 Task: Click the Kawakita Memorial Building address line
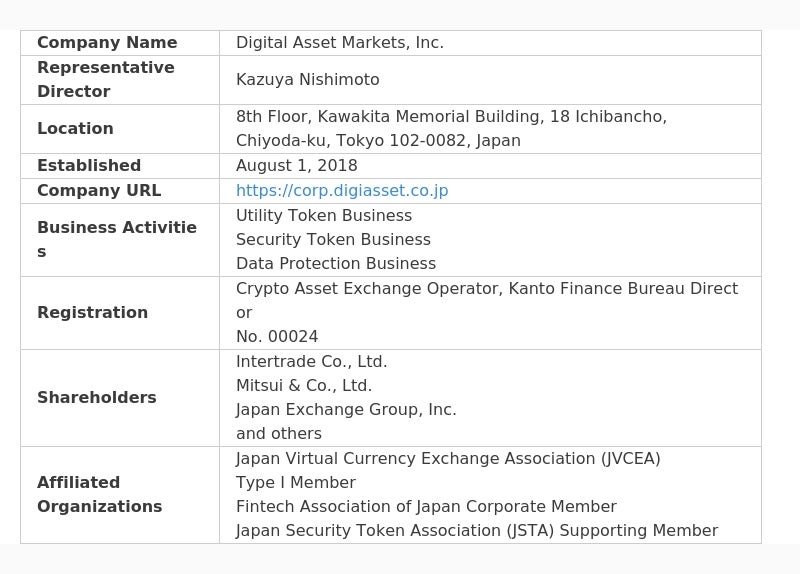[451, 116]
